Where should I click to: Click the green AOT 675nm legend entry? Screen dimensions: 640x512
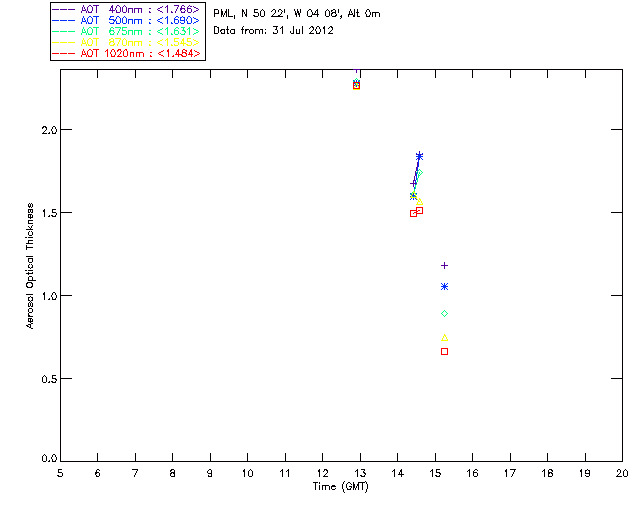point(126,31)
